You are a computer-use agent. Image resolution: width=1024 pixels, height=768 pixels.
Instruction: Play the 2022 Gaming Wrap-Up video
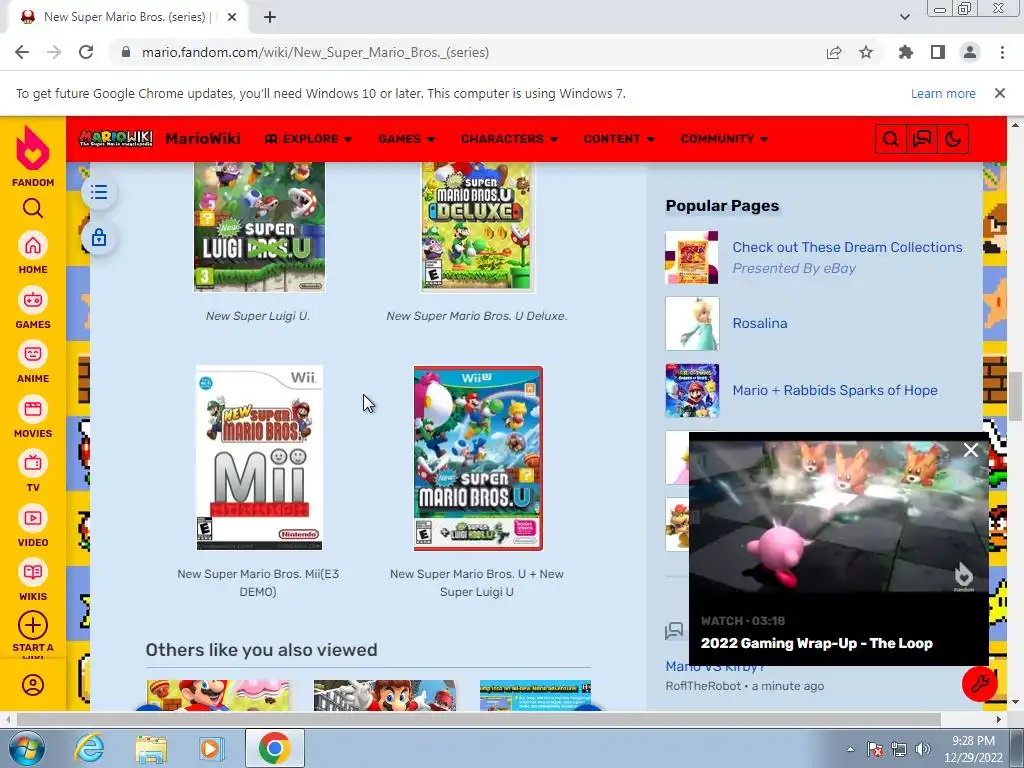(839, 517)
